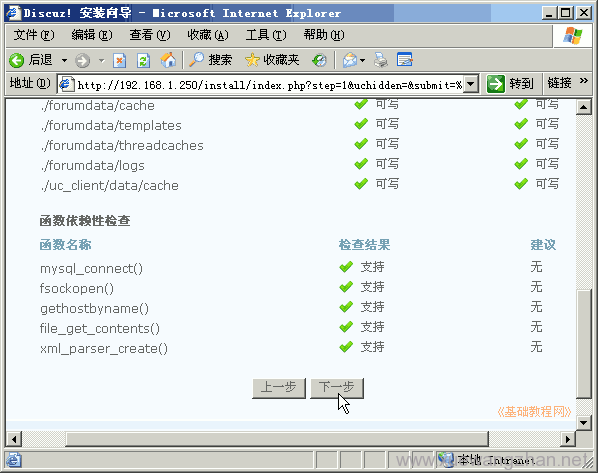The height and width of the screenshot is (473, 598).
Task: Click the 本地 Intranet zone indicator
Action: tap(488, 460)
